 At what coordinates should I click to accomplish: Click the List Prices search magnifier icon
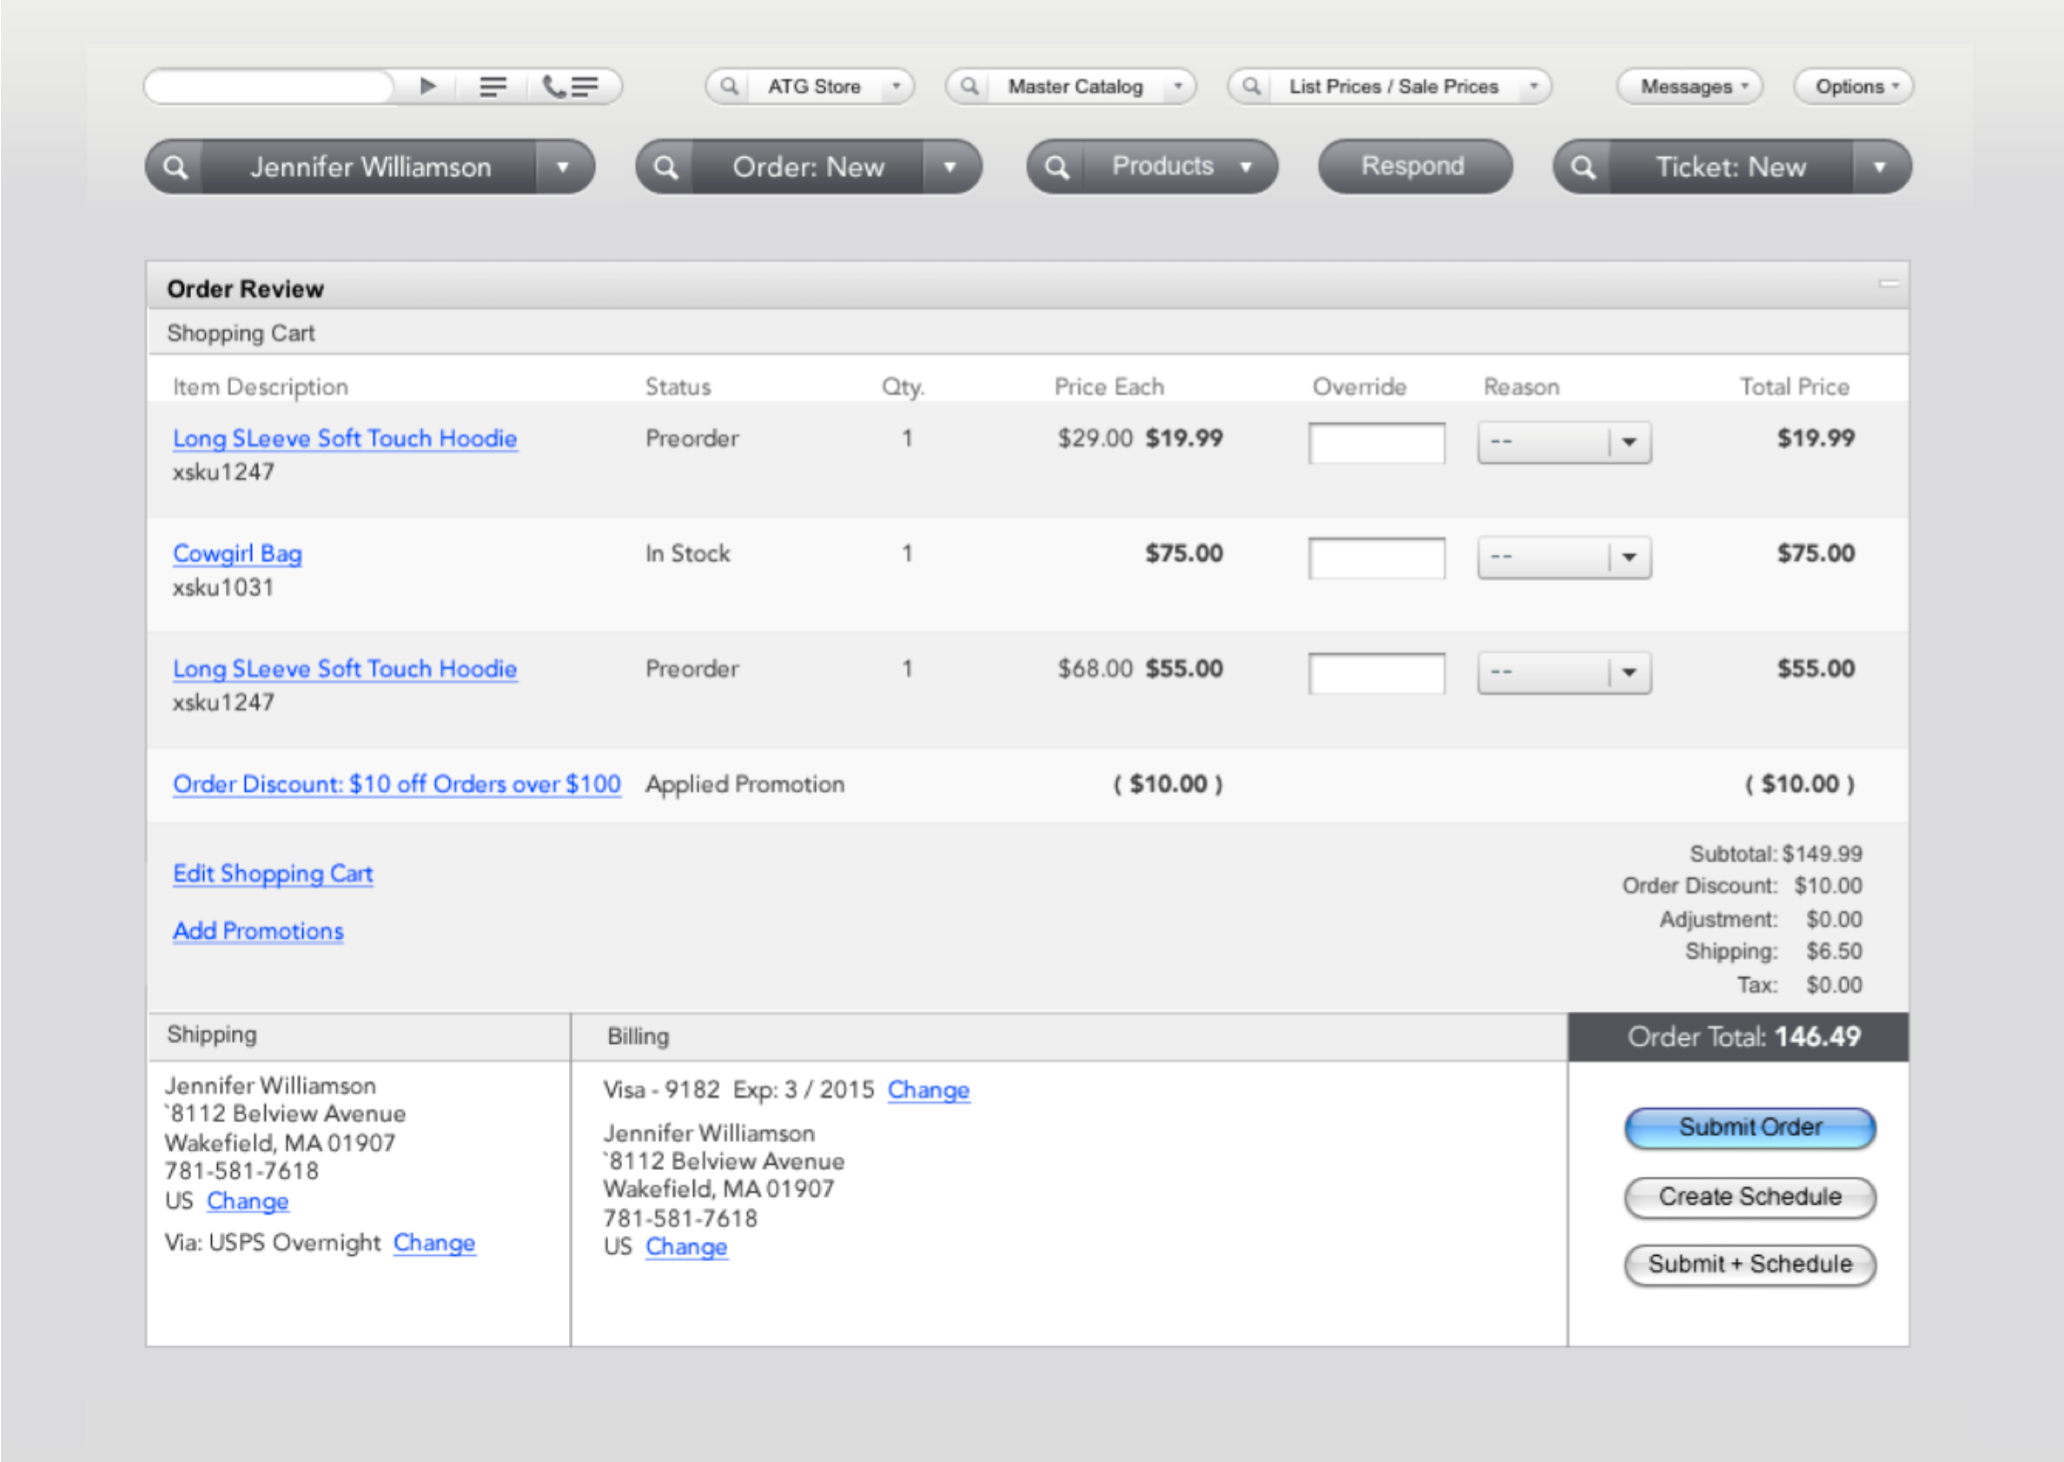1251,86
